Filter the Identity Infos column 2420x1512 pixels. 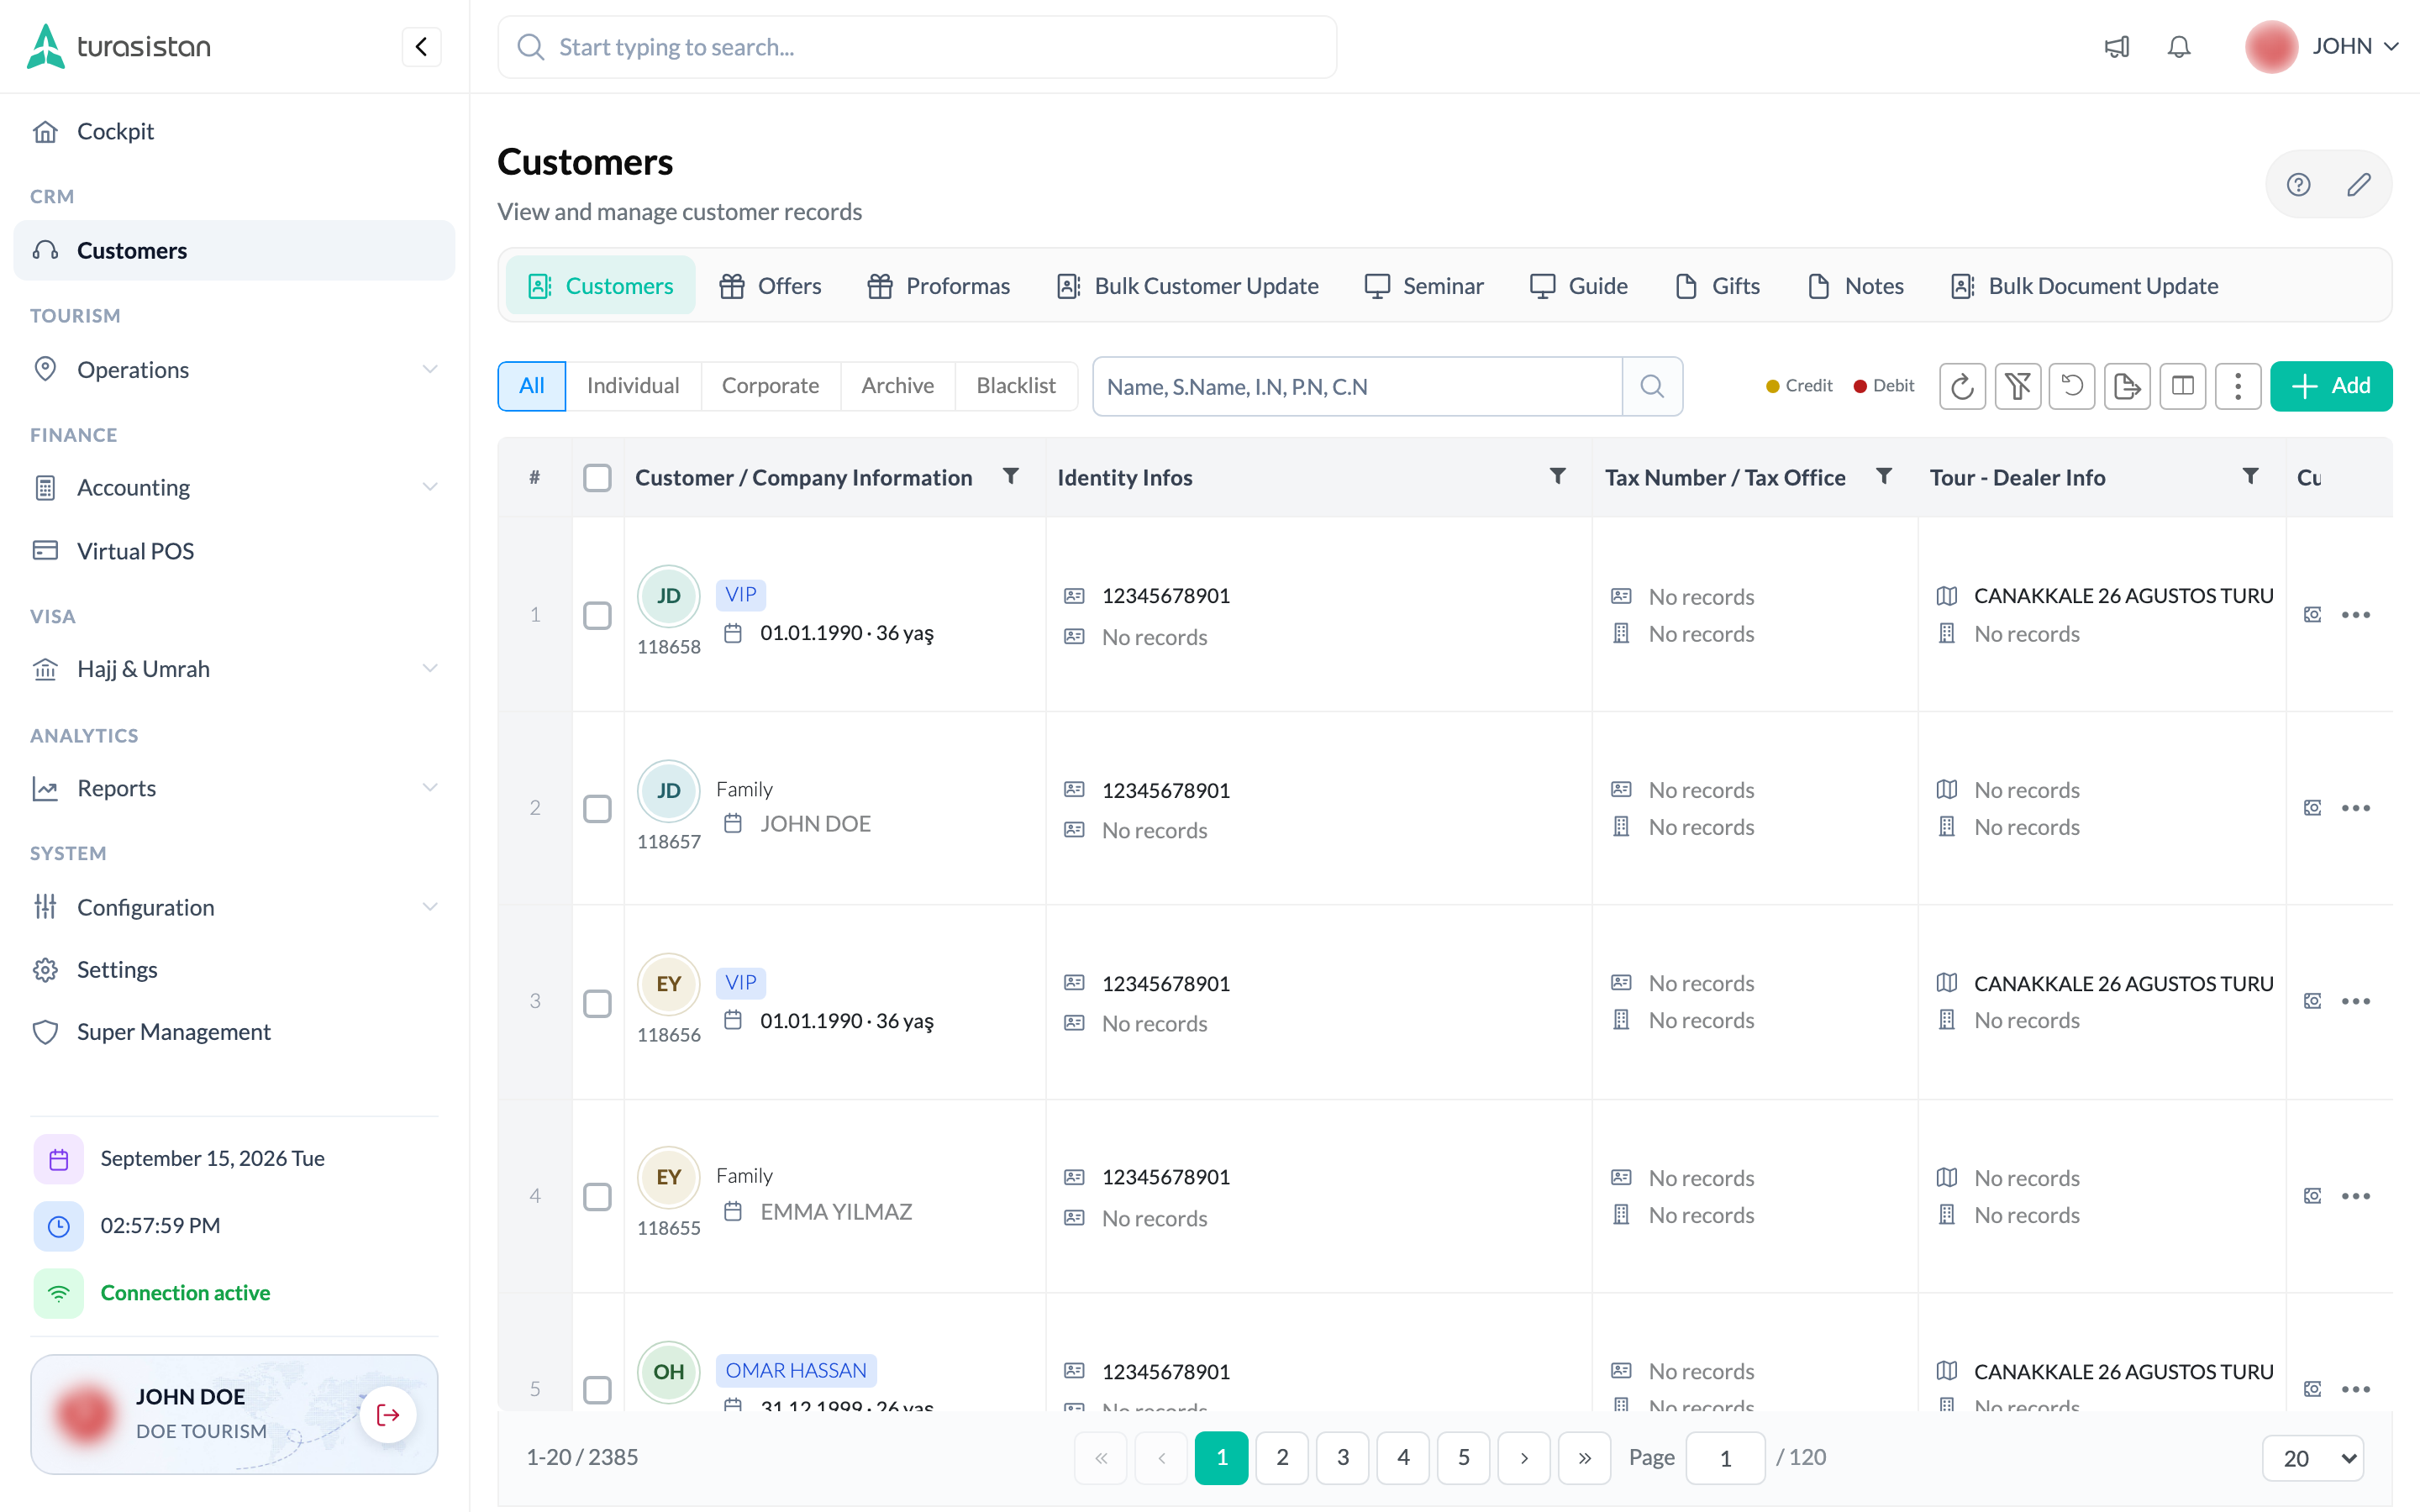pos(1557,476)
